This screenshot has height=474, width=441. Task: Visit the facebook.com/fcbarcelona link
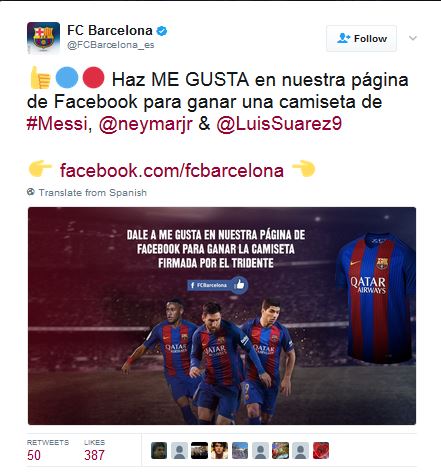pos(172,171)
